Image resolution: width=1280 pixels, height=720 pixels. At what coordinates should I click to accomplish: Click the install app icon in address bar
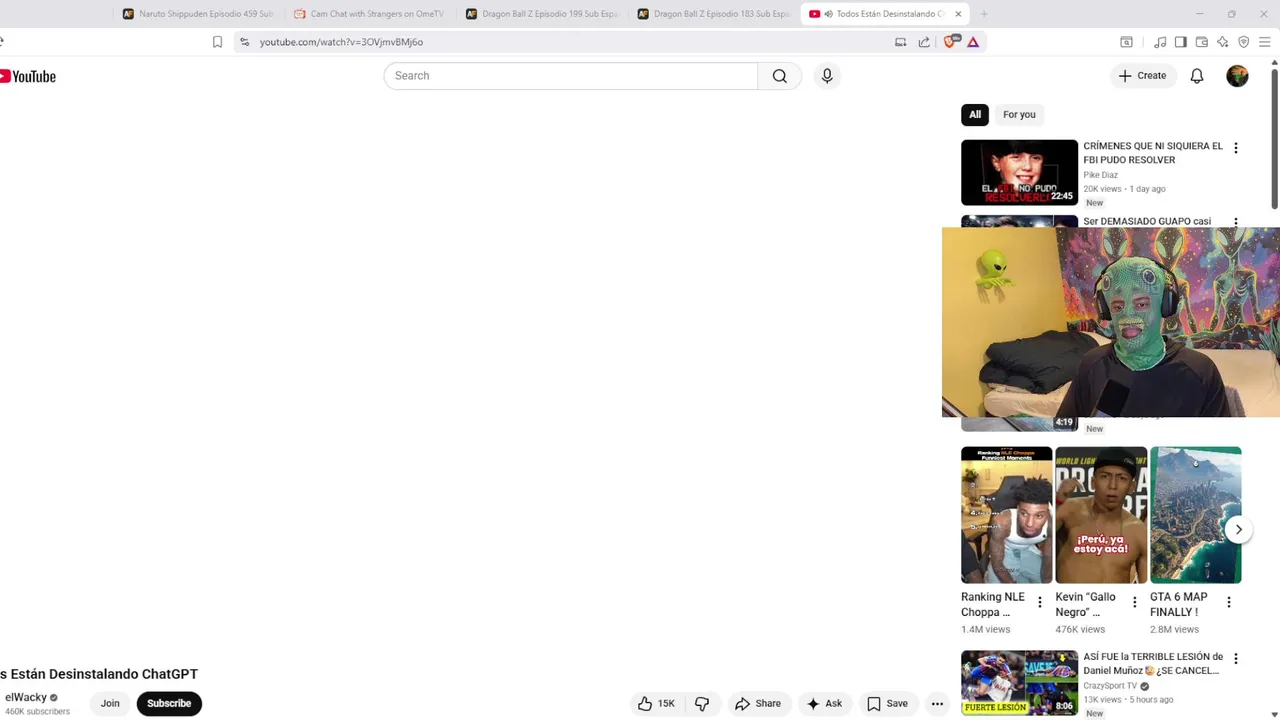click(x=900, y=42)
